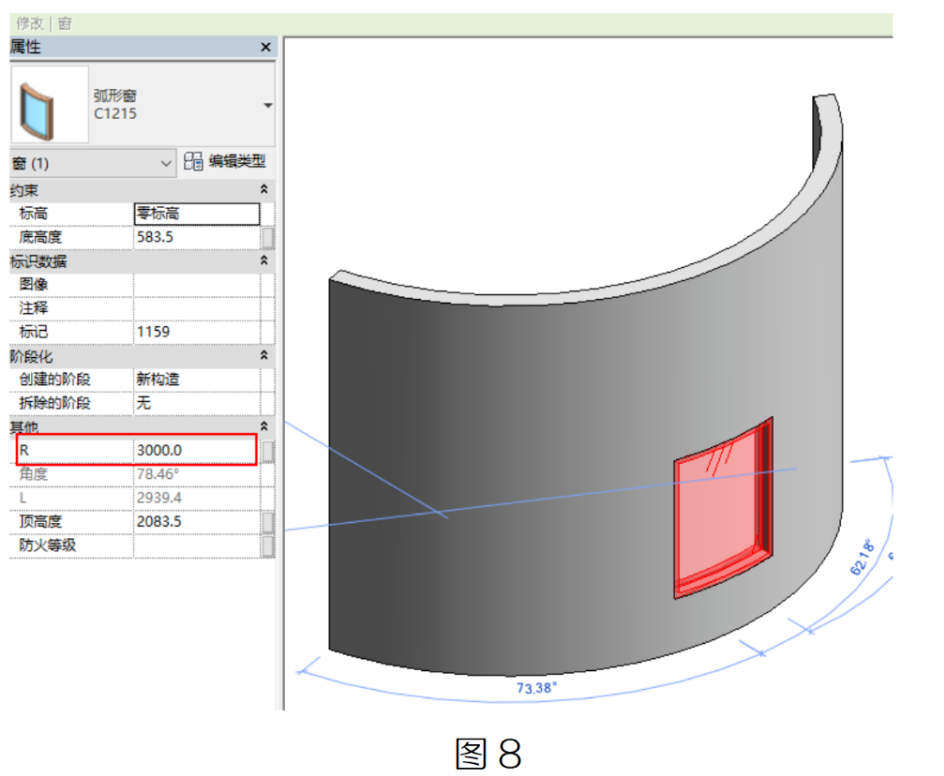Click the 图像 value field
Viewport: 944px width, 776px height.
(x=197, y=284)
